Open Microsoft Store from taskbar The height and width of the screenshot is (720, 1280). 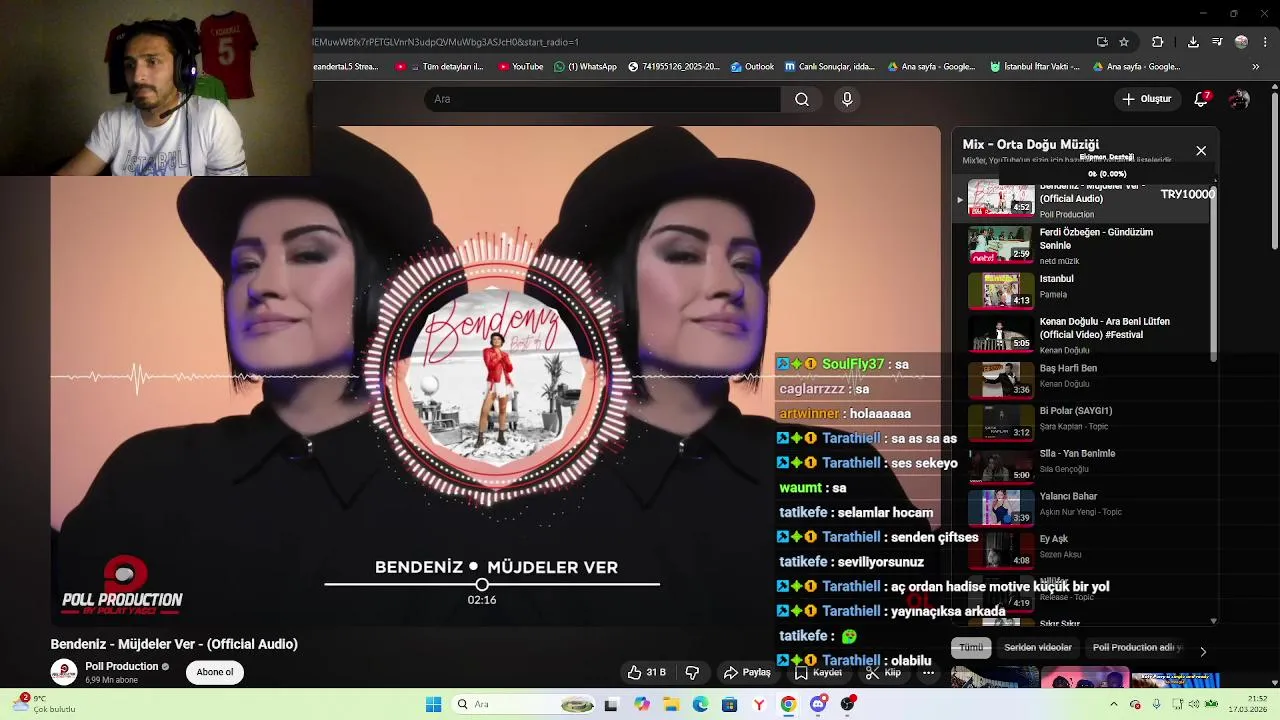tap(729, 704)
